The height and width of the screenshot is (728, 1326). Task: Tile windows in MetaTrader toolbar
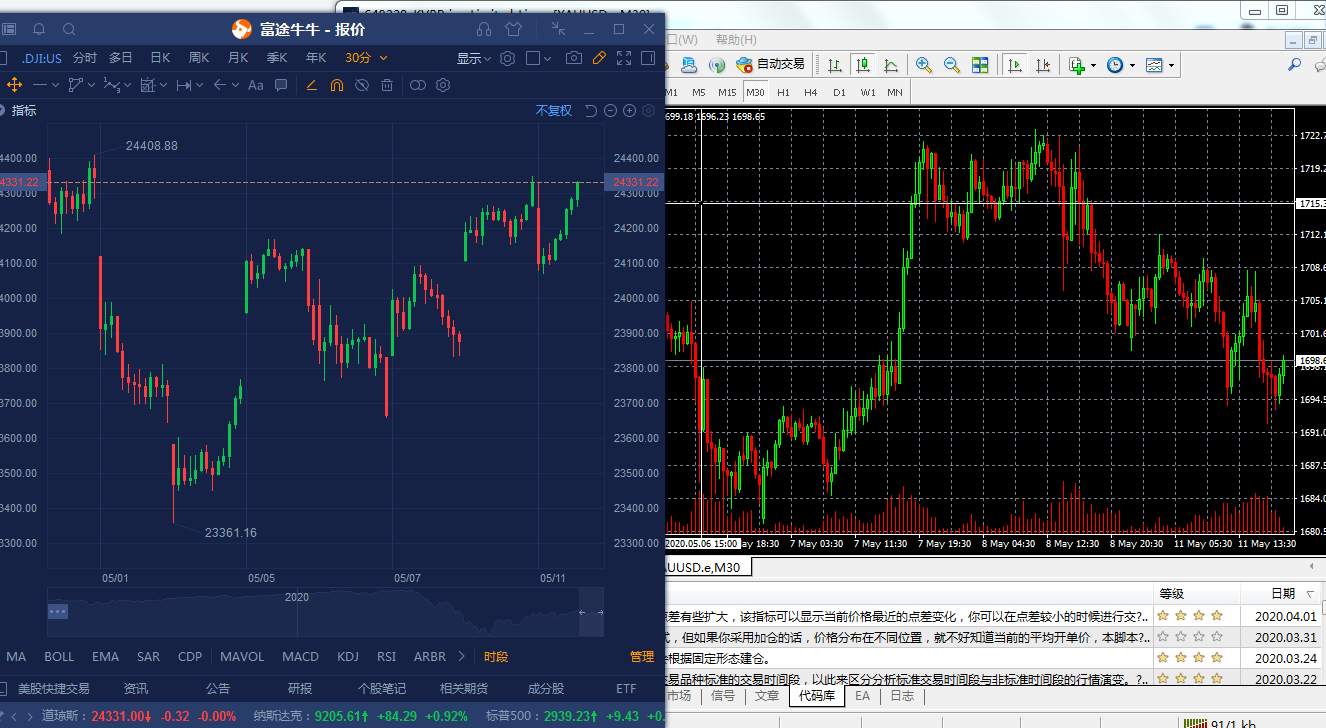pos(980,65)
